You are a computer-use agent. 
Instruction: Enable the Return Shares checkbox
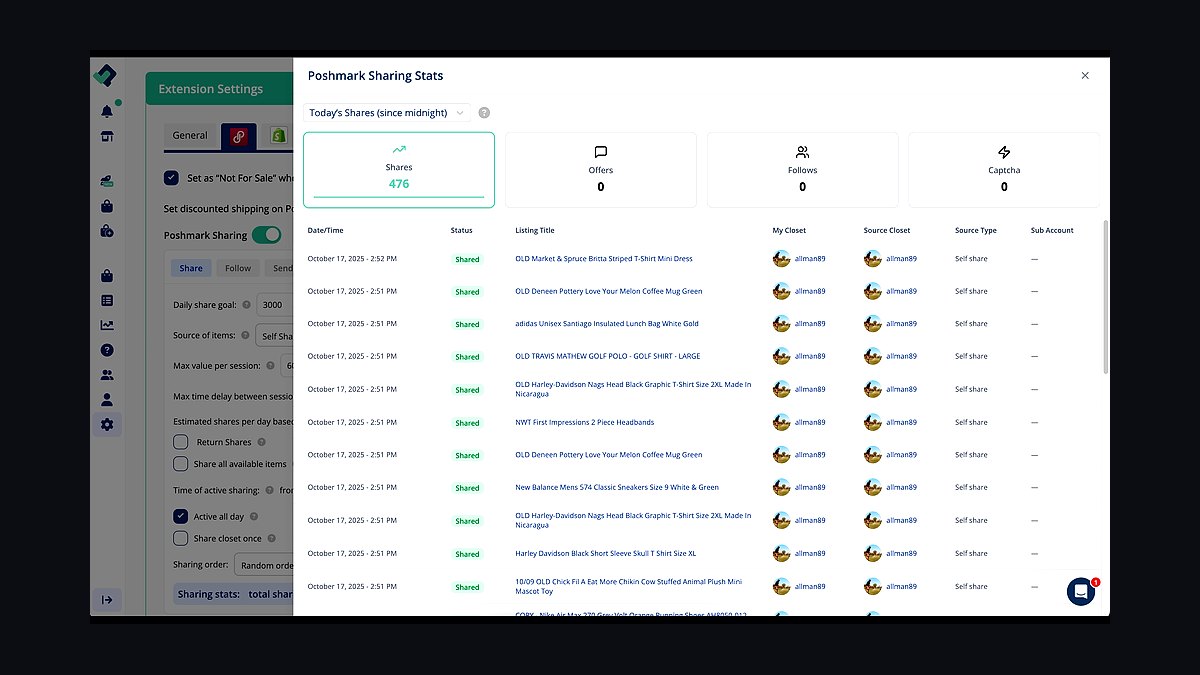[181, 442]
